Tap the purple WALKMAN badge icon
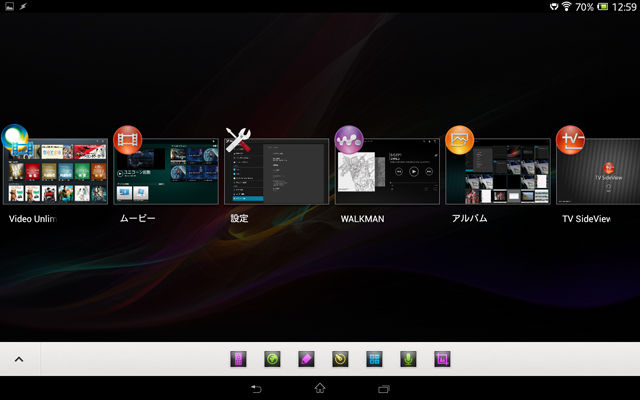640x400 pixels. point(349,140)
